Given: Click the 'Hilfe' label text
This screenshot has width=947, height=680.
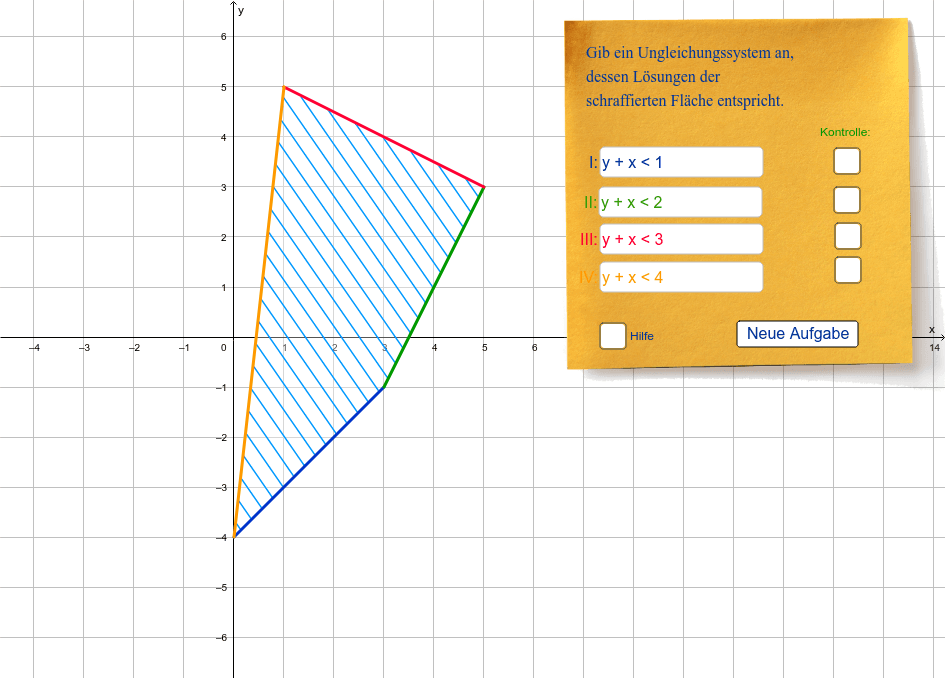Looking at the screenshot, I should [641, 336].
